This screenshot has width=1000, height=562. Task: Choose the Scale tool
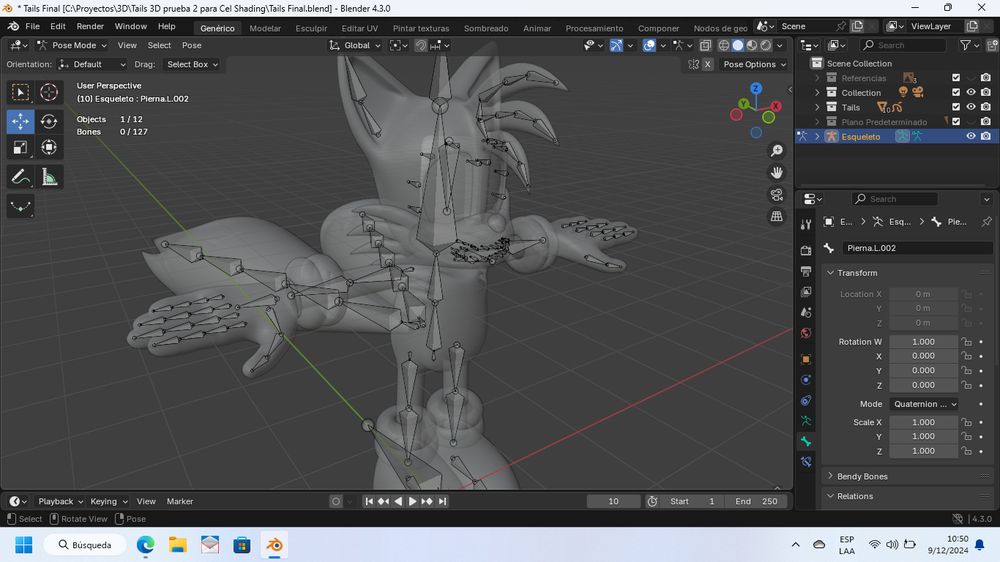(x=20, y=148)
